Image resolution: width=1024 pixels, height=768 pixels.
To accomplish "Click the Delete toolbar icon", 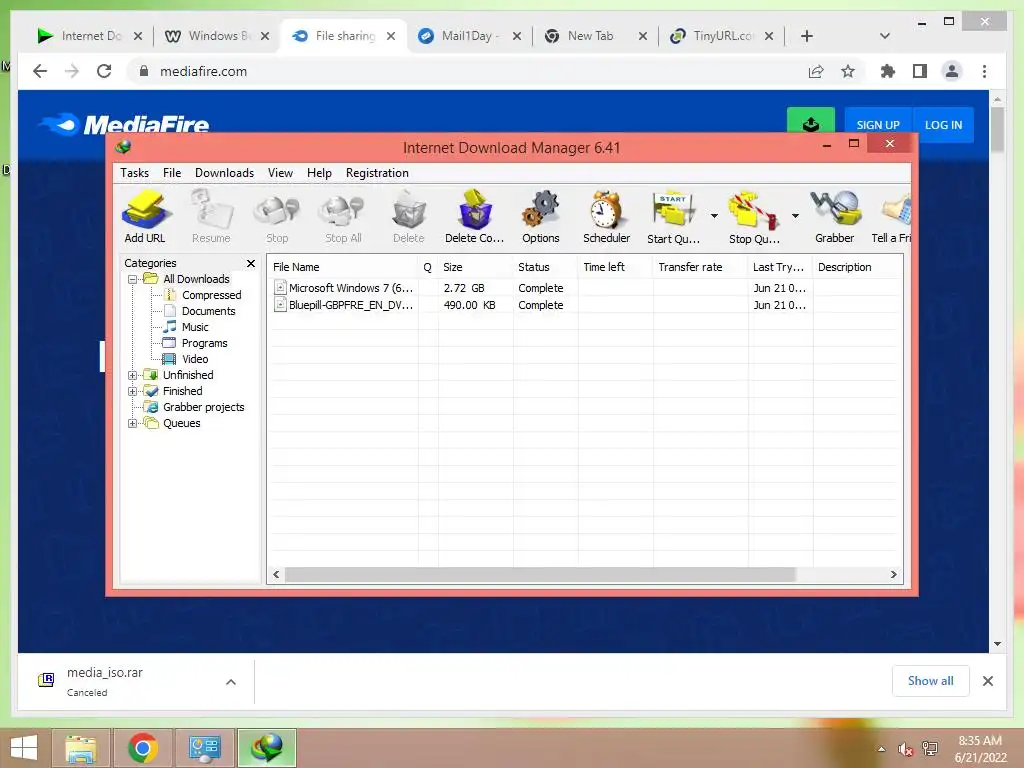I will point(409,217).
